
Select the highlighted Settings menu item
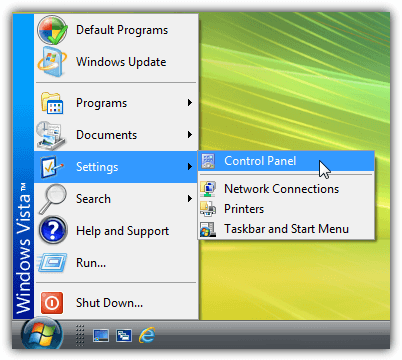point(116,167)
